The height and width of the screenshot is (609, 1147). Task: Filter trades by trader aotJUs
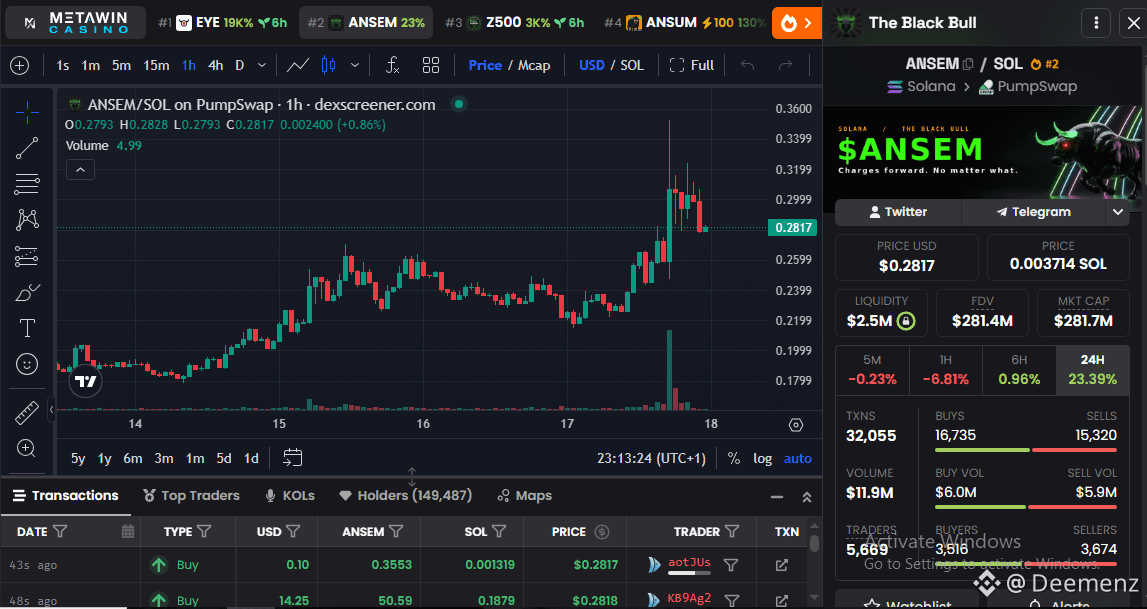(x=730, y=564)
